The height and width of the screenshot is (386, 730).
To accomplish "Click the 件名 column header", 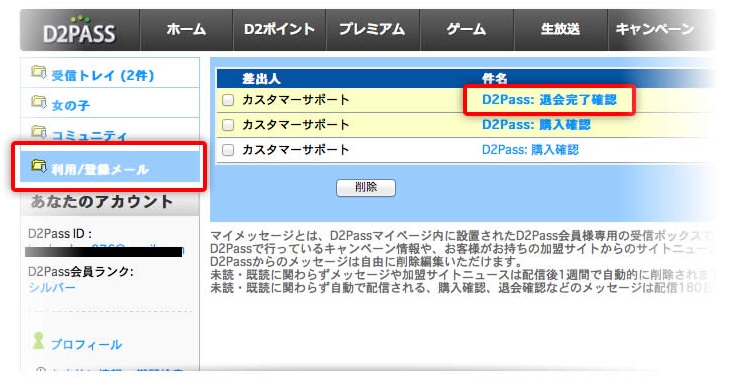I will [x=494, y=79].
